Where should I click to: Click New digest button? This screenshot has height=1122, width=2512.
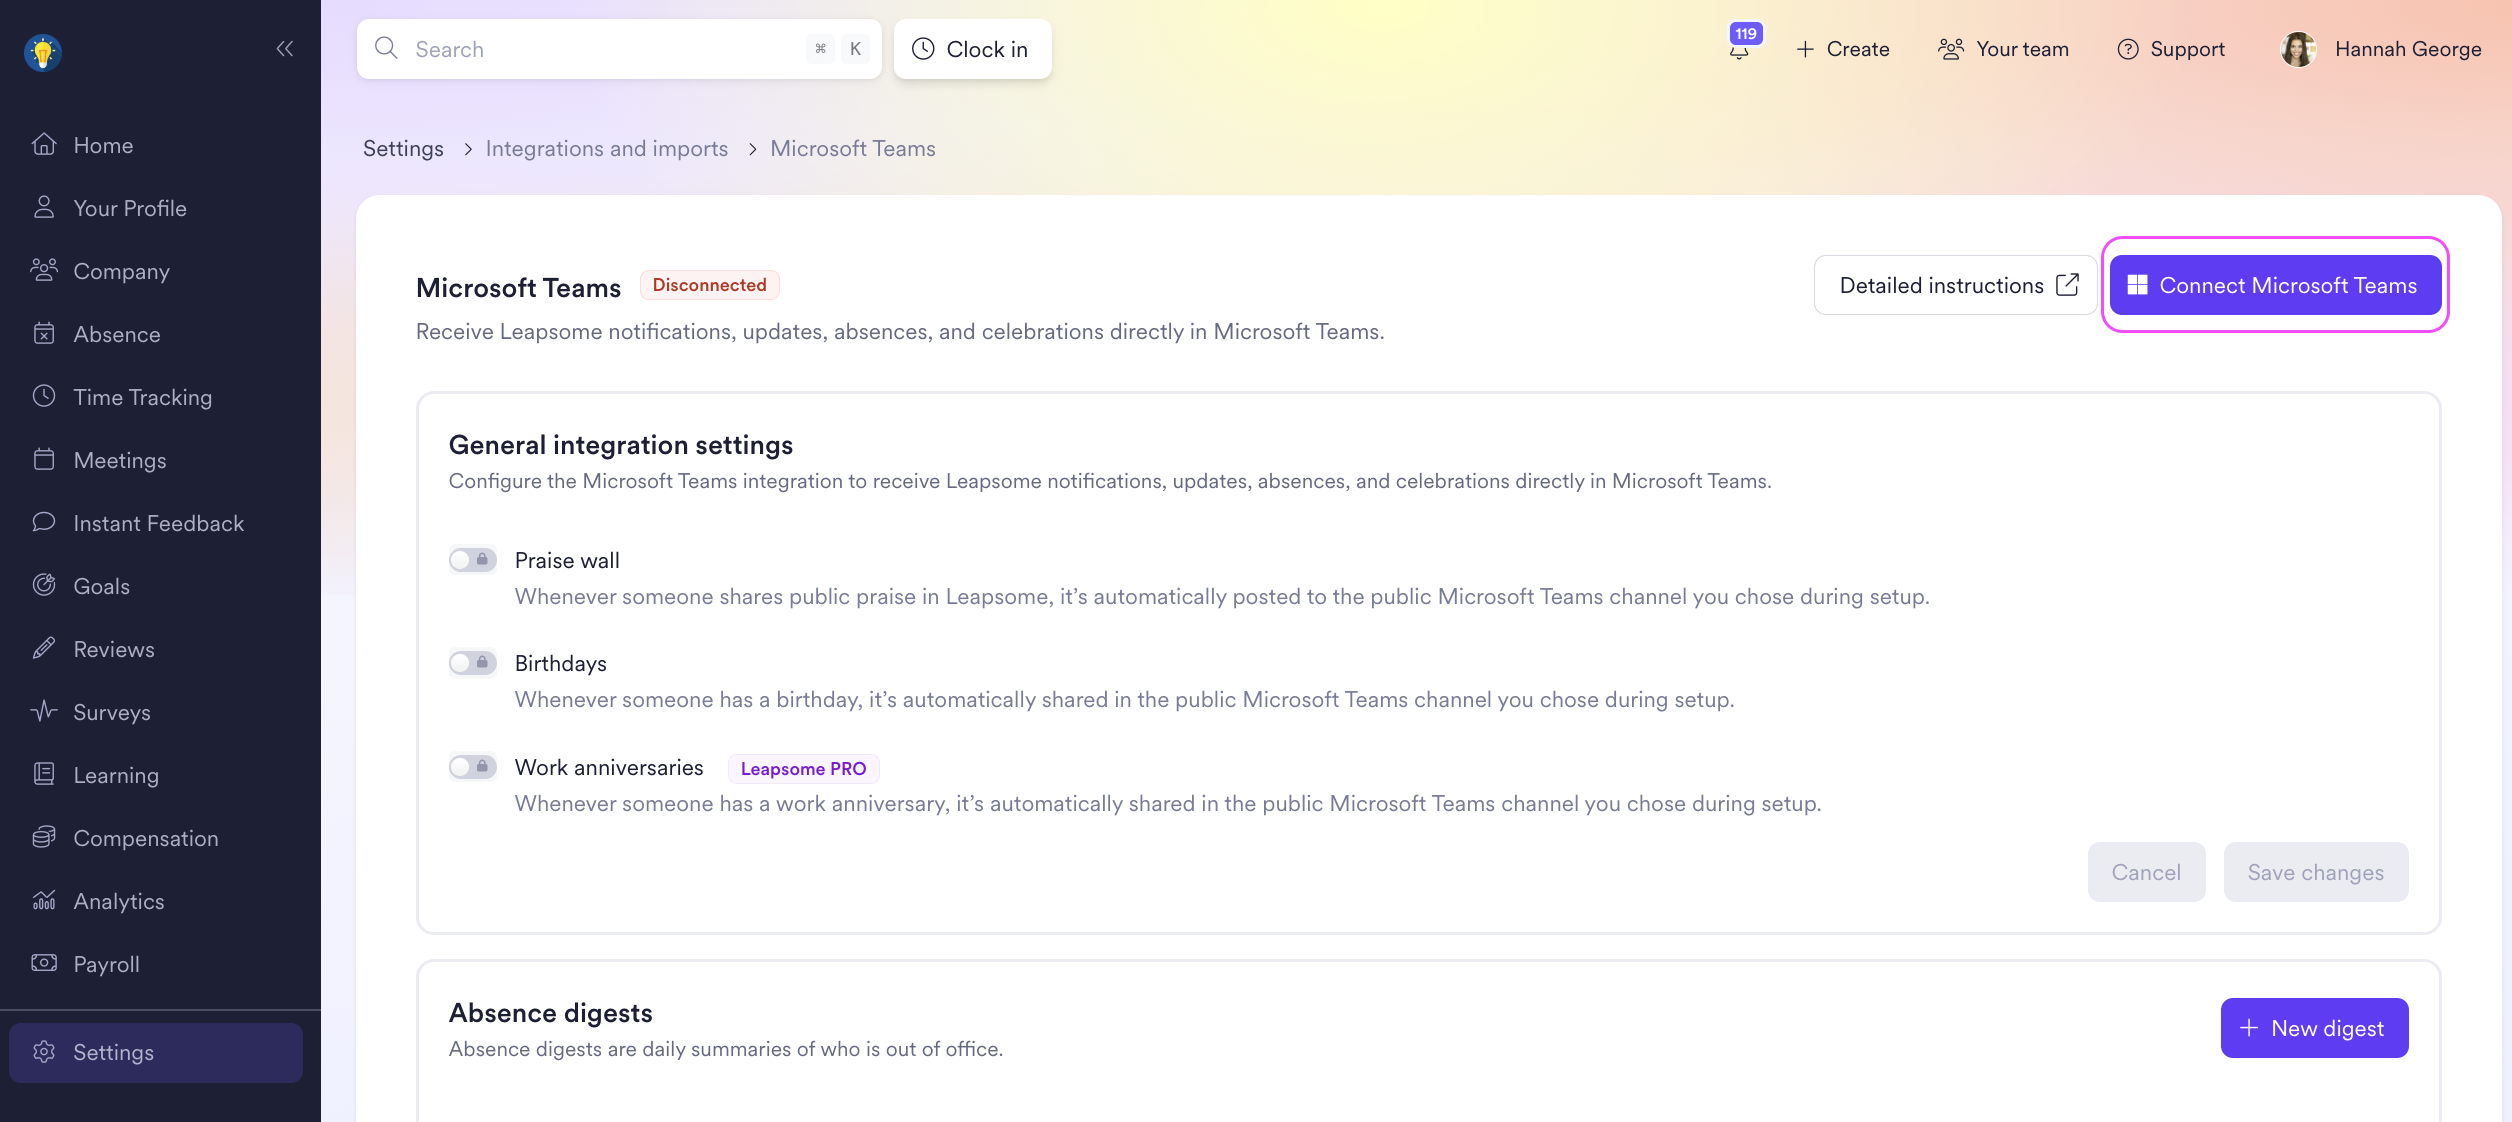click(2314, 1028)
